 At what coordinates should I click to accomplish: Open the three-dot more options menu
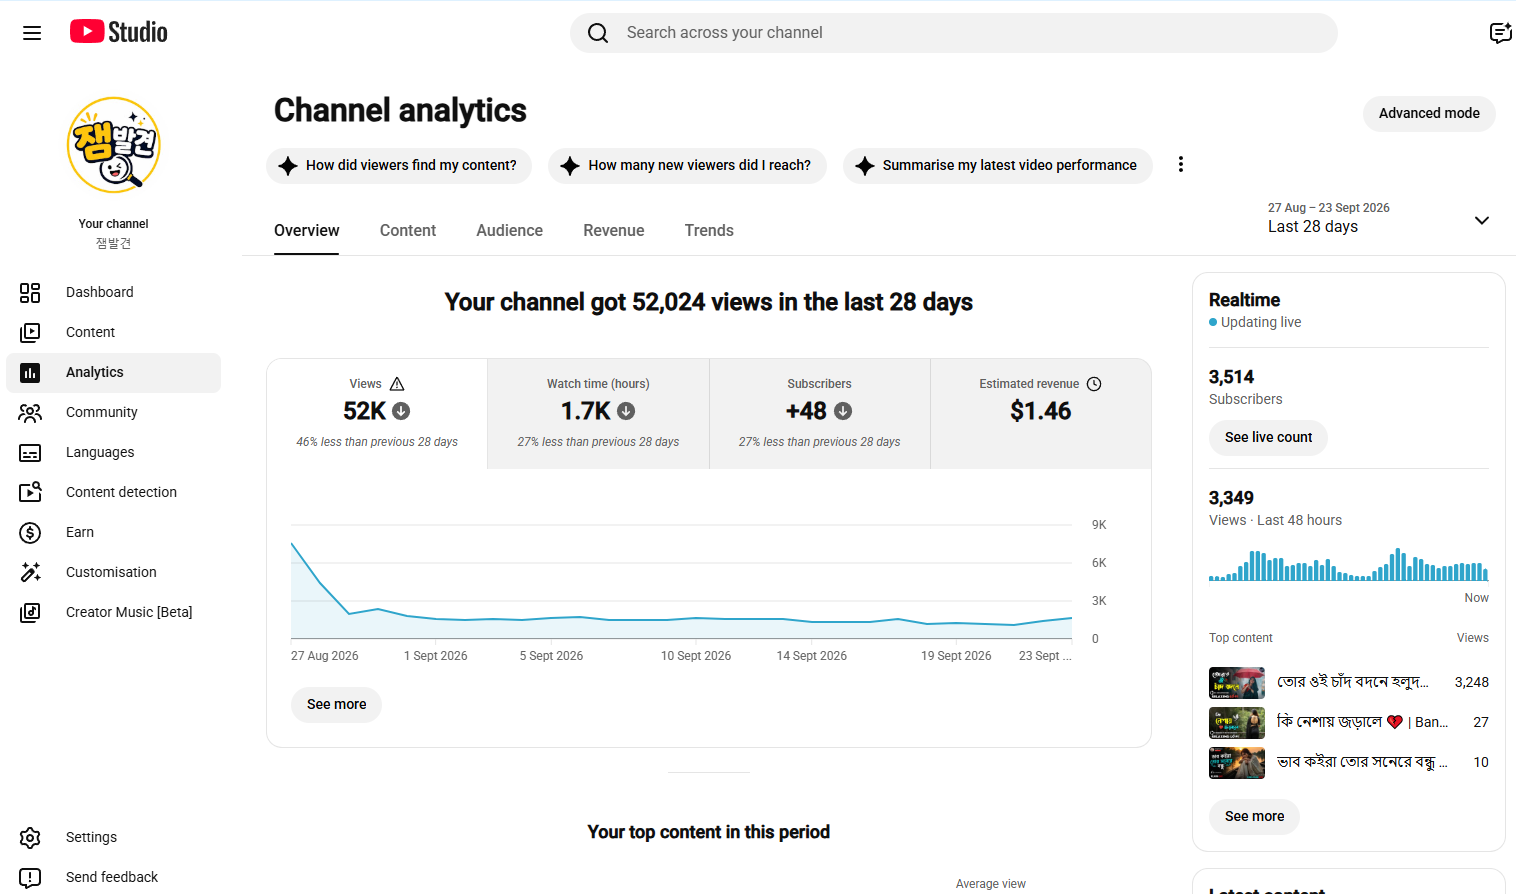(x=1181, y=165)
